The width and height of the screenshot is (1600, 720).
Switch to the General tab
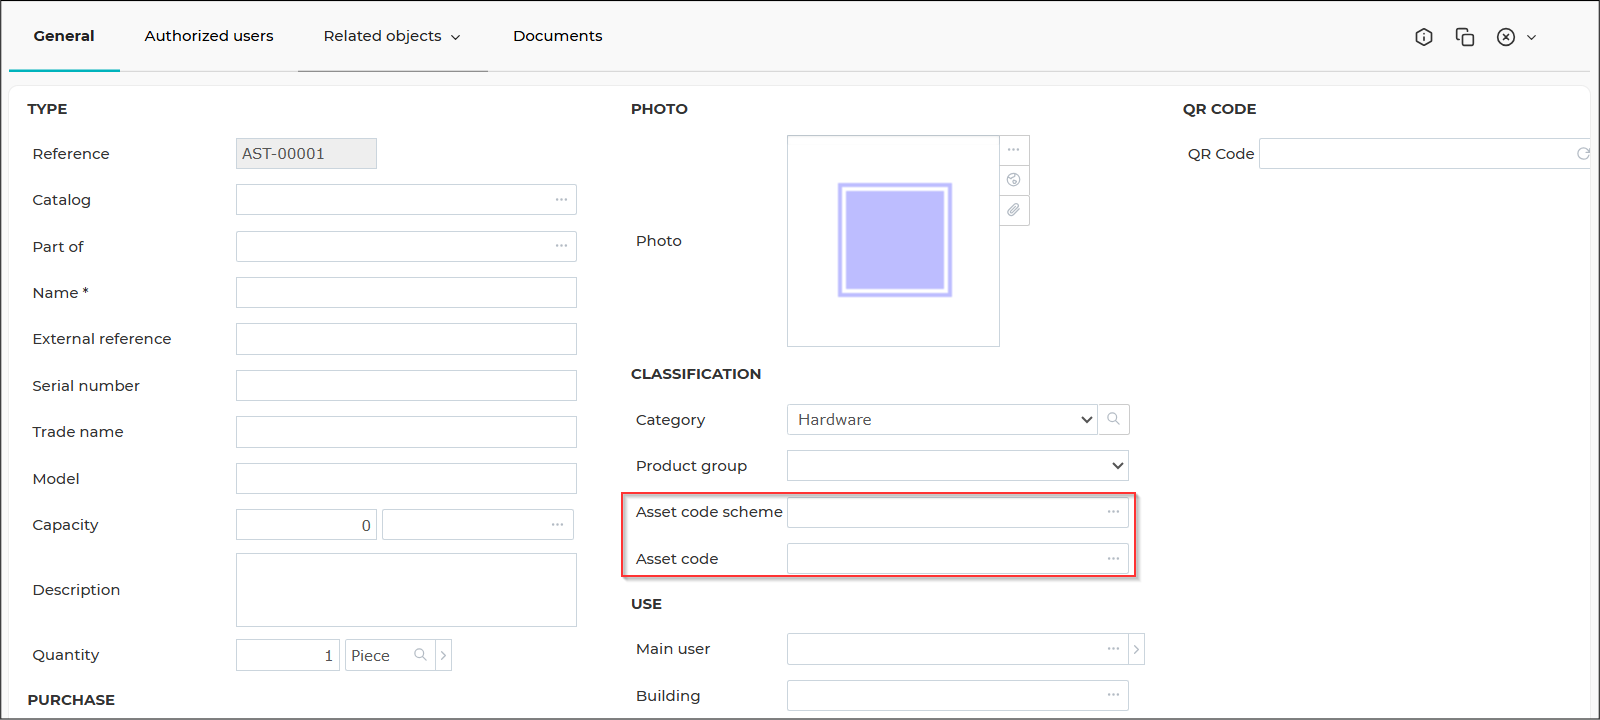(64, 36)
